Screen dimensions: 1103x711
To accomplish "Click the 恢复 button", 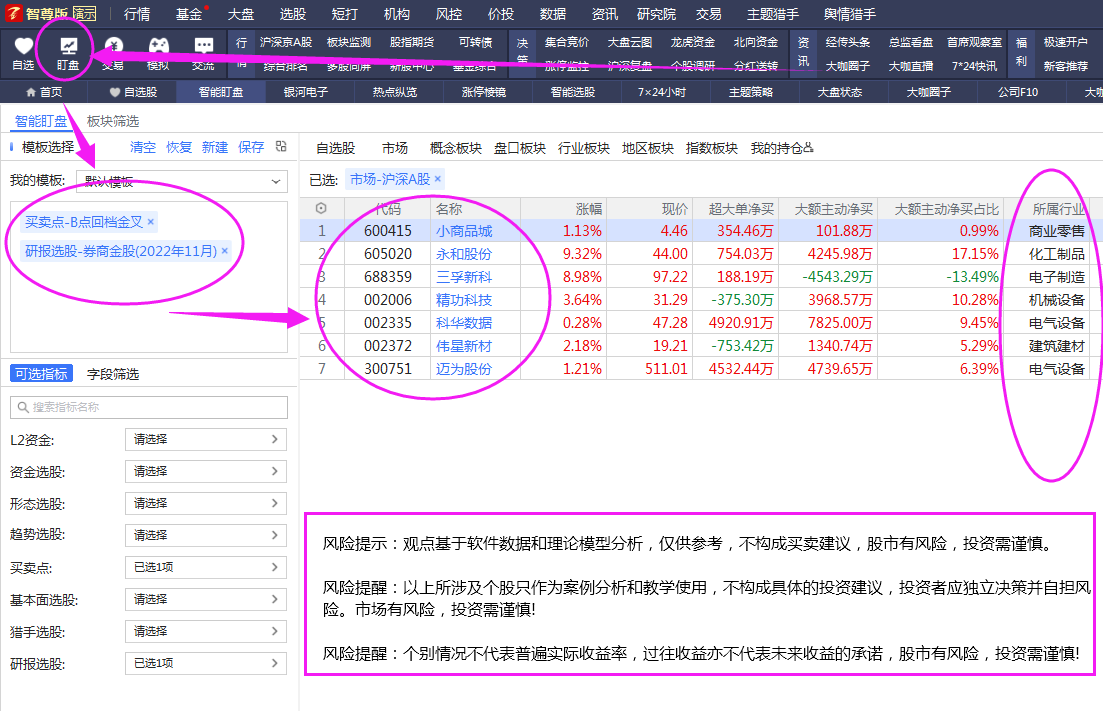I will tap(179, 147).
